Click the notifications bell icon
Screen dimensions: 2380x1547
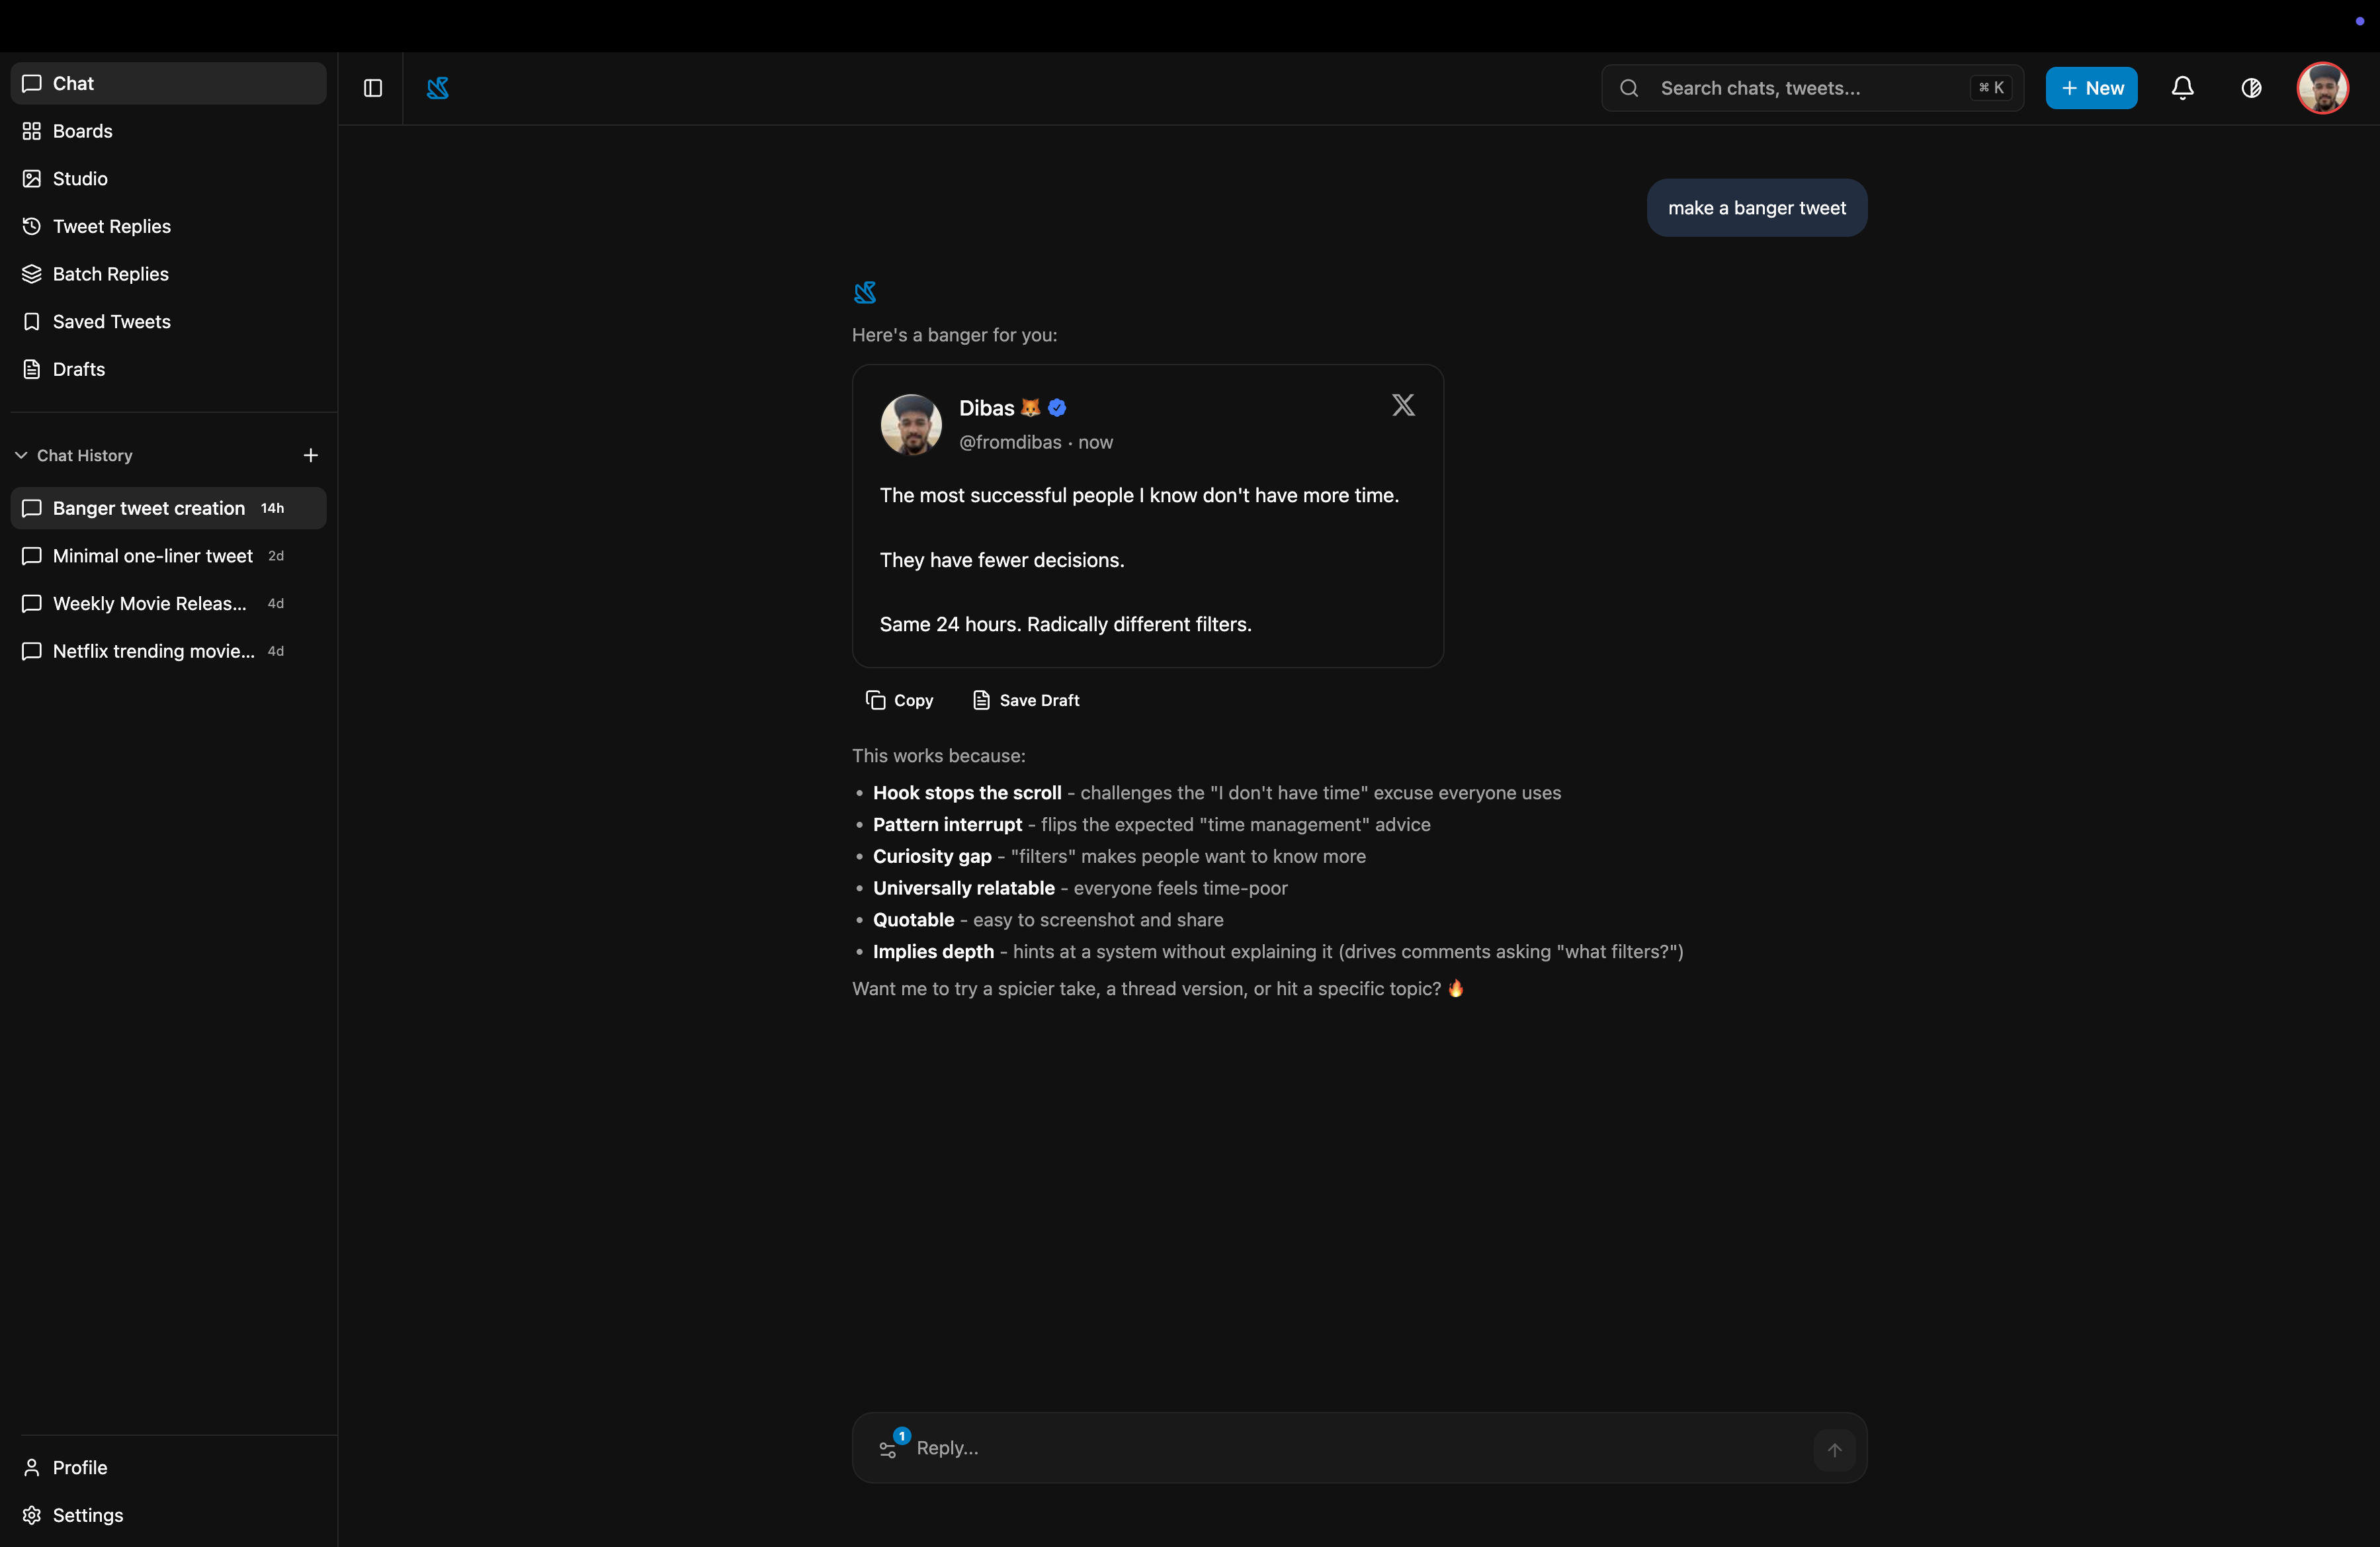[2182, 88]
